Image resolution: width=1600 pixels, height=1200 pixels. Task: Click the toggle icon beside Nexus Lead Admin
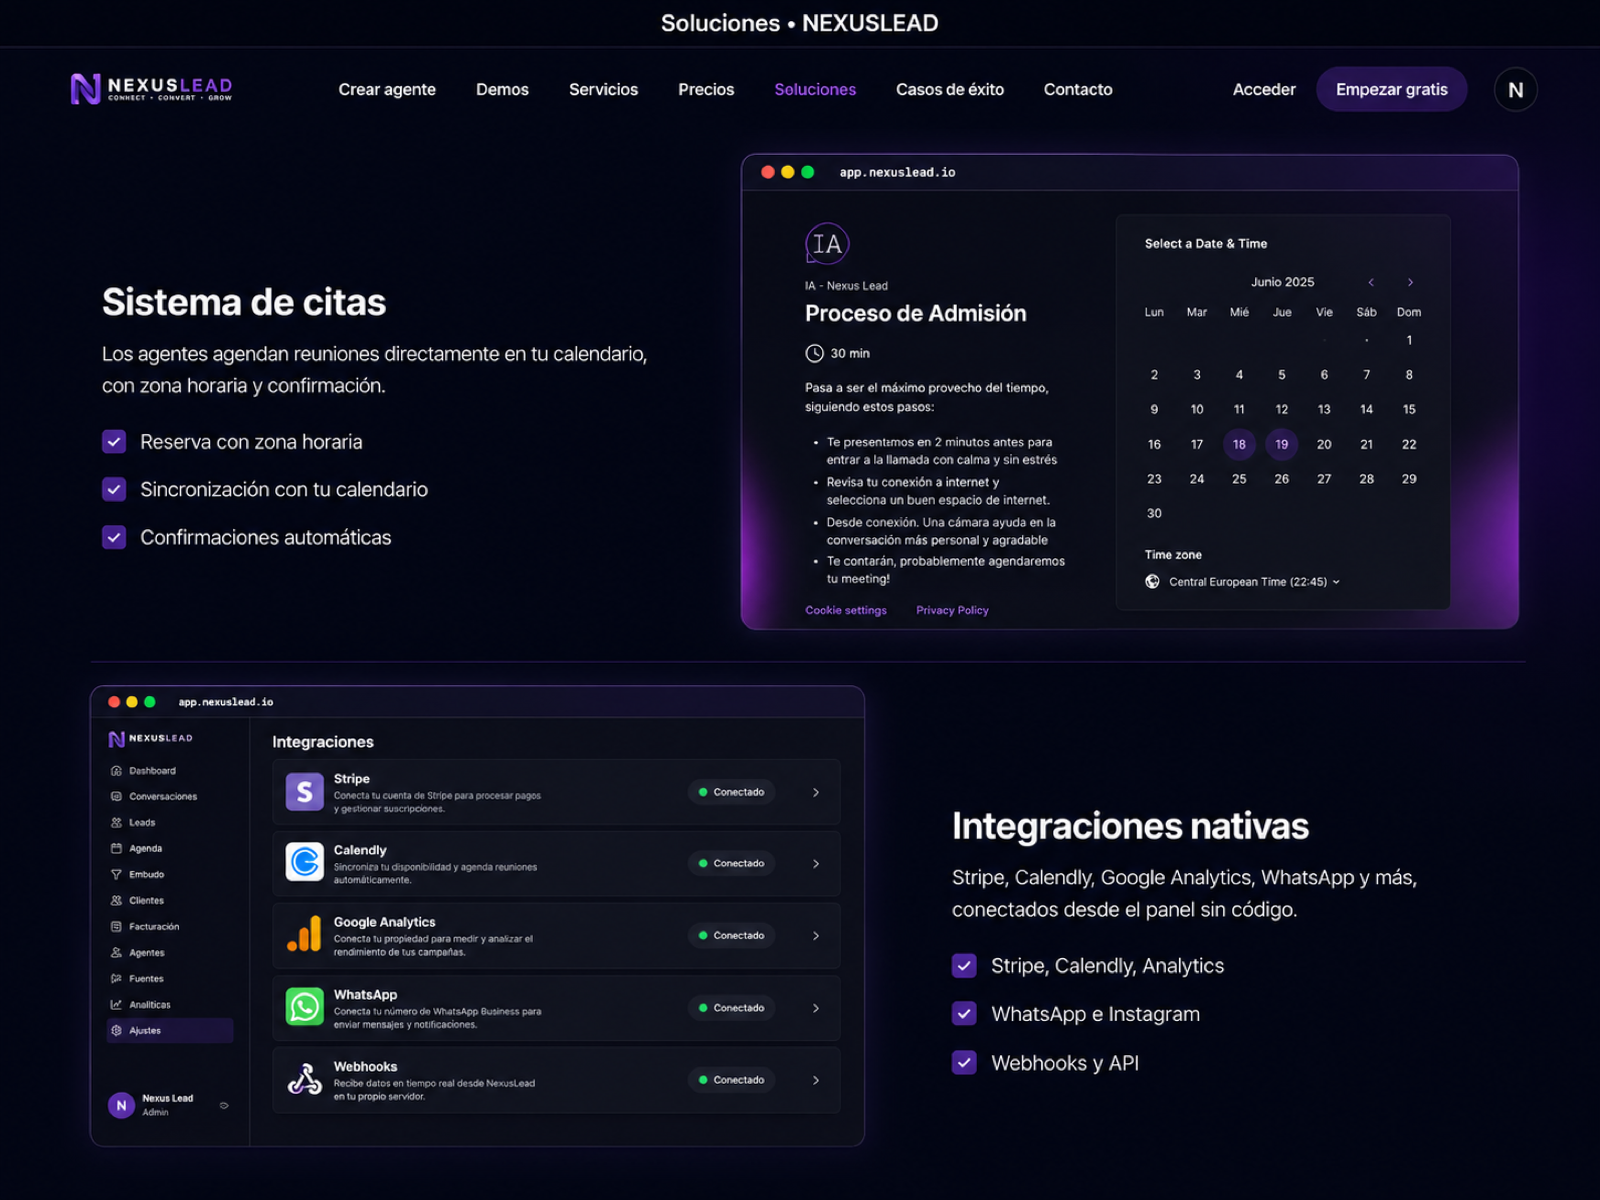[x=224, y=1105]
